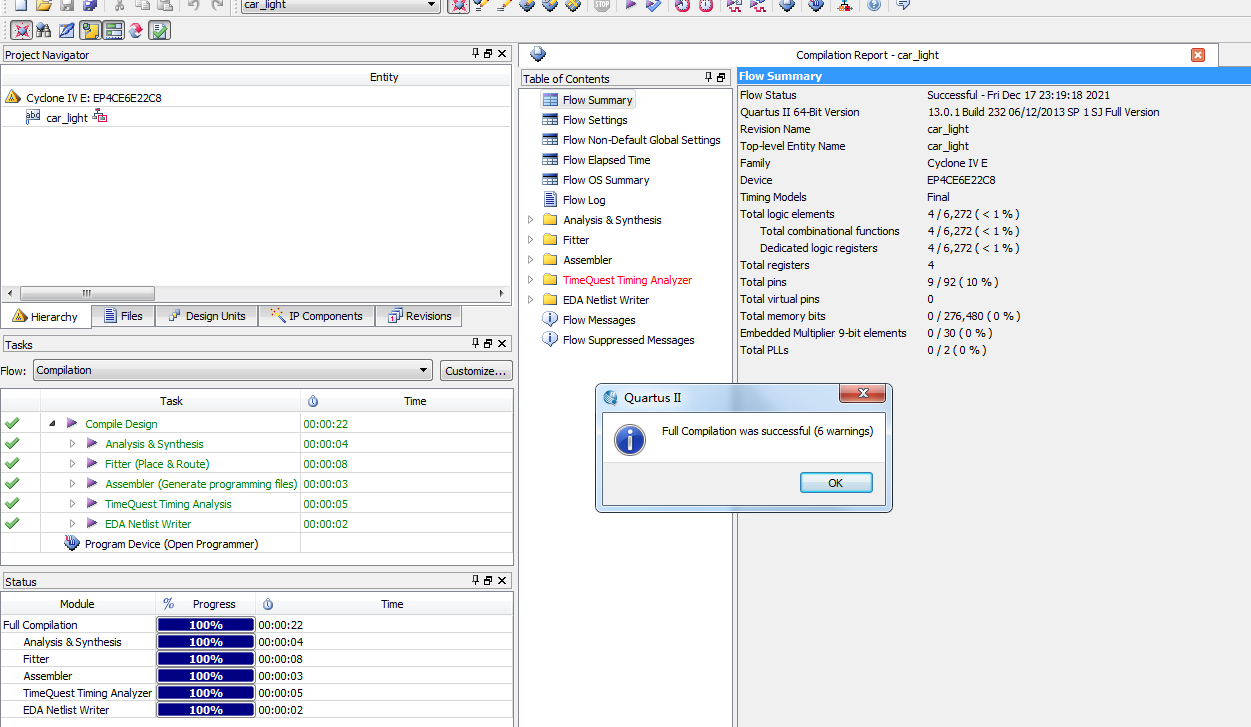Screen dimensions: 1251x727
Task: Open Help via the blue question-mark icon
Action: pos(874,5)
